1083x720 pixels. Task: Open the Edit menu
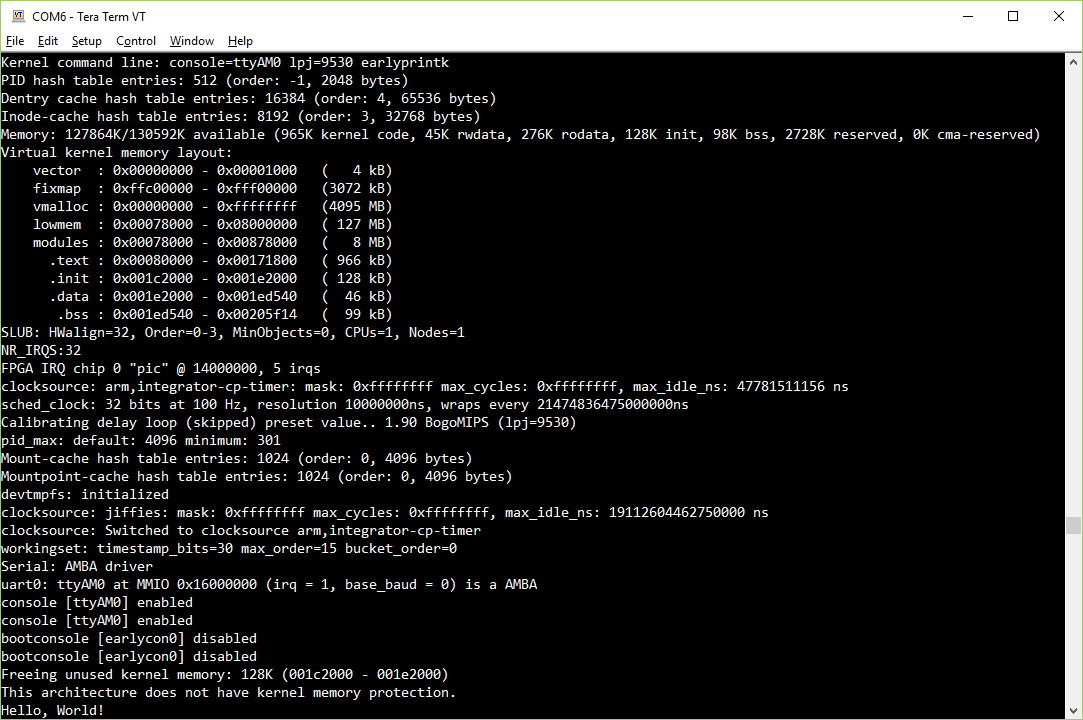click(47, 41)
